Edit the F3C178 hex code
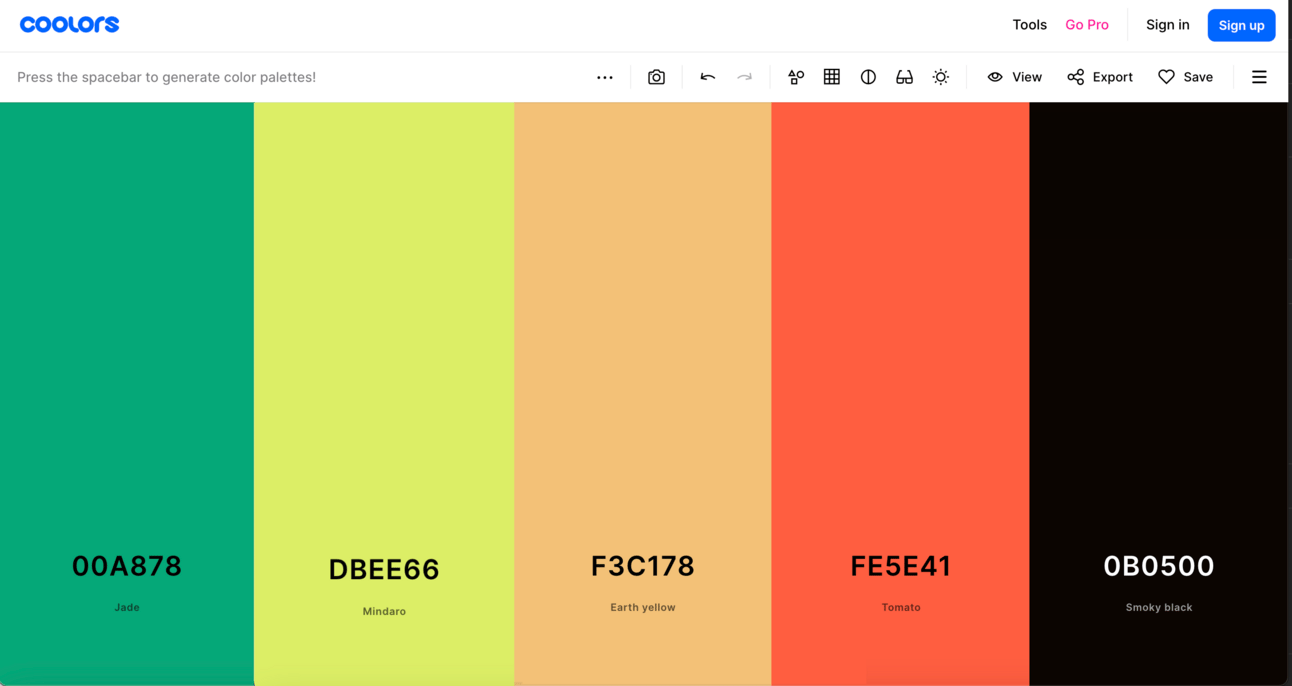Image resolution: width=1292 pixels, height=686 pixels. click(x=643, y=566)
